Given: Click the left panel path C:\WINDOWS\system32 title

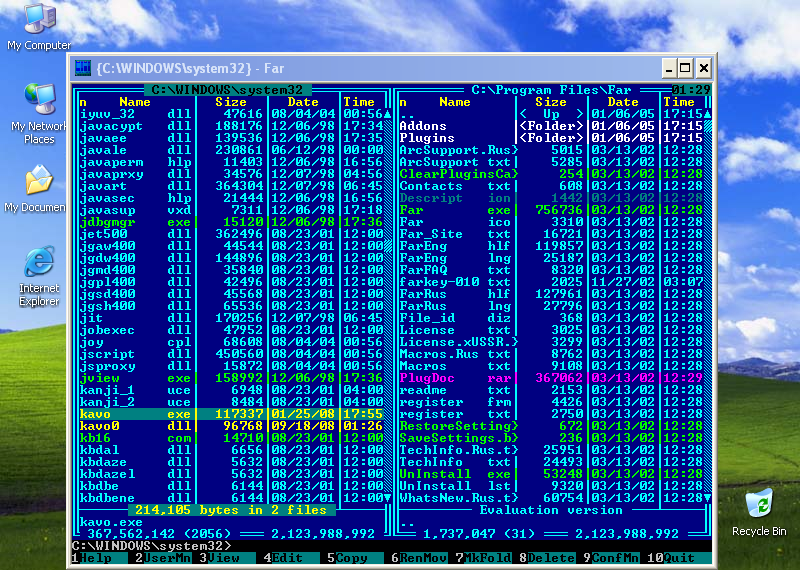Looking at the screenshot, I should tap(227, 90).
